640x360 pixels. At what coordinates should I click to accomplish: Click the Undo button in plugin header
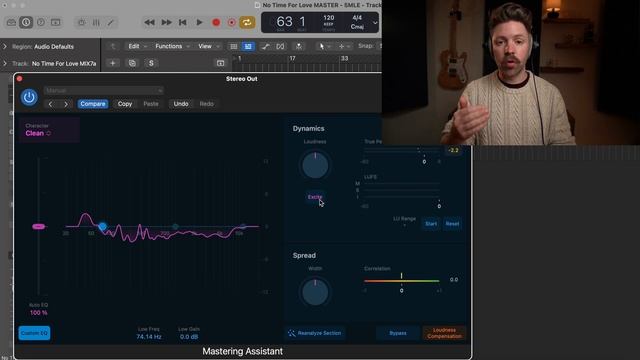point(181,104)
